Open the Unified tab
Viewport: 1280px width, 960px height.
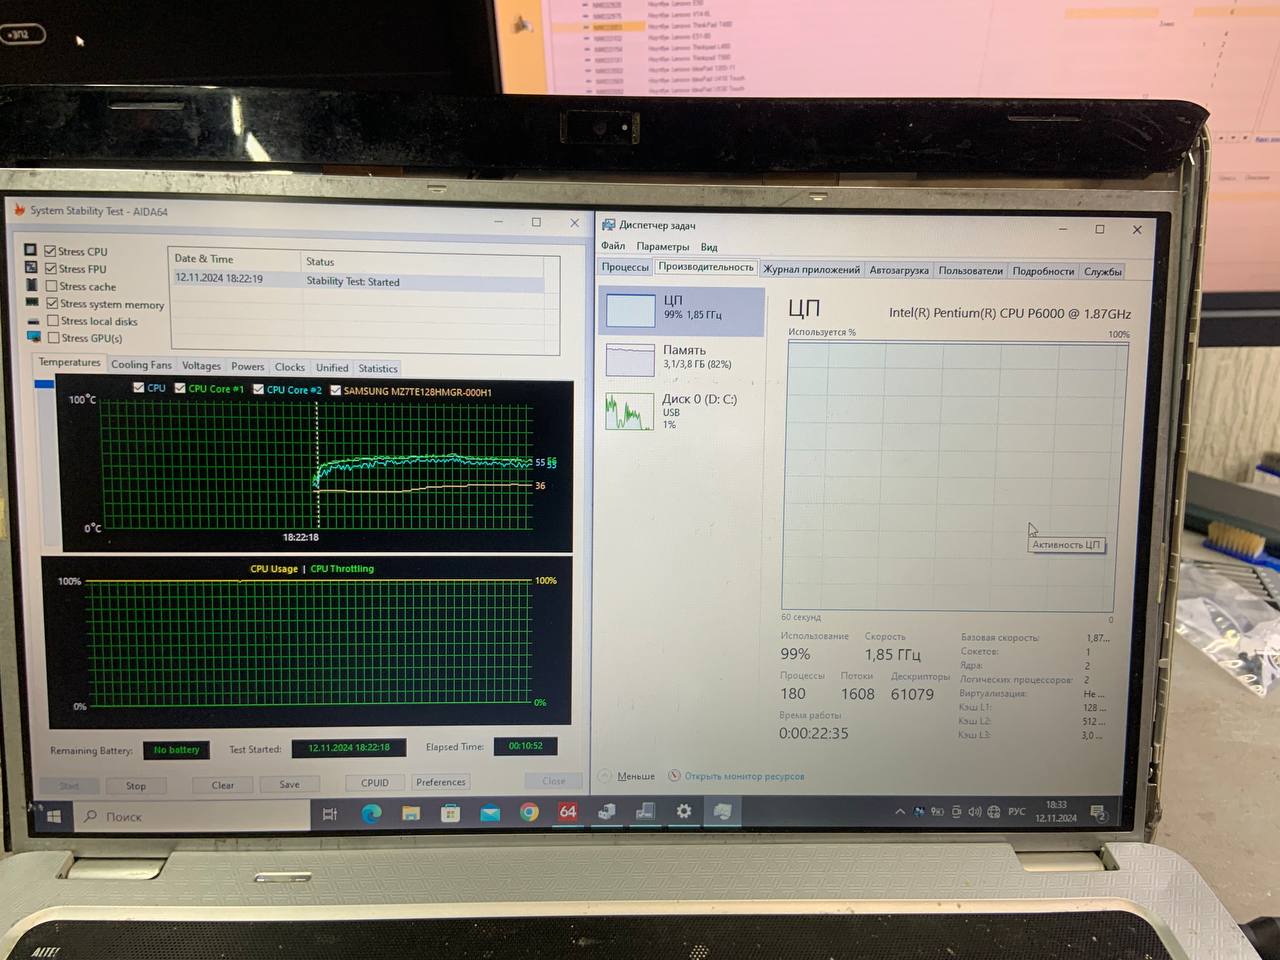[x=332, y=367]
